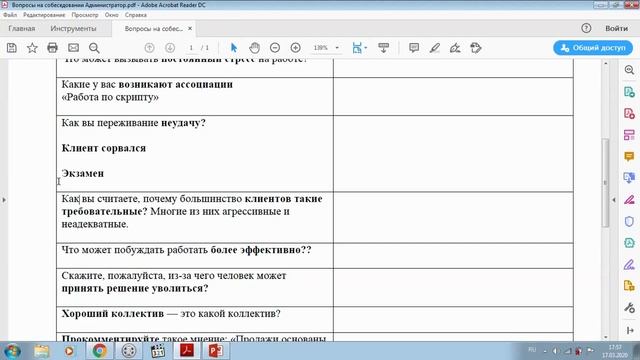Open the Comment tool in right pane

629,157
